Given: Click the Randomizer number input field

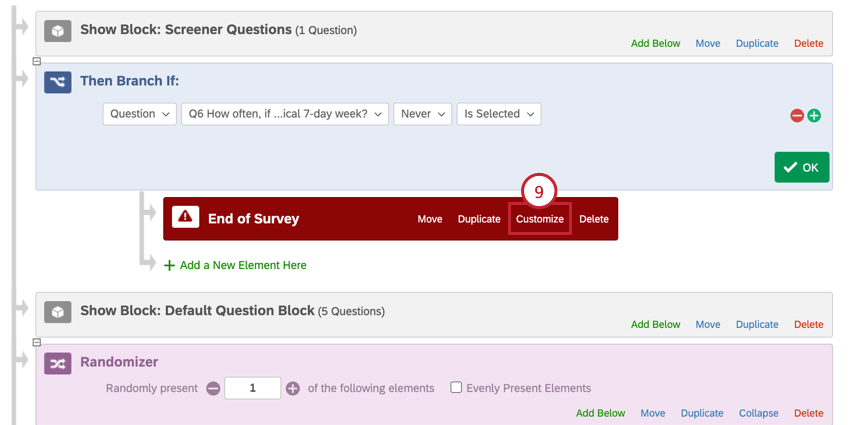Looking at the screenshot, I should (252, 388).
